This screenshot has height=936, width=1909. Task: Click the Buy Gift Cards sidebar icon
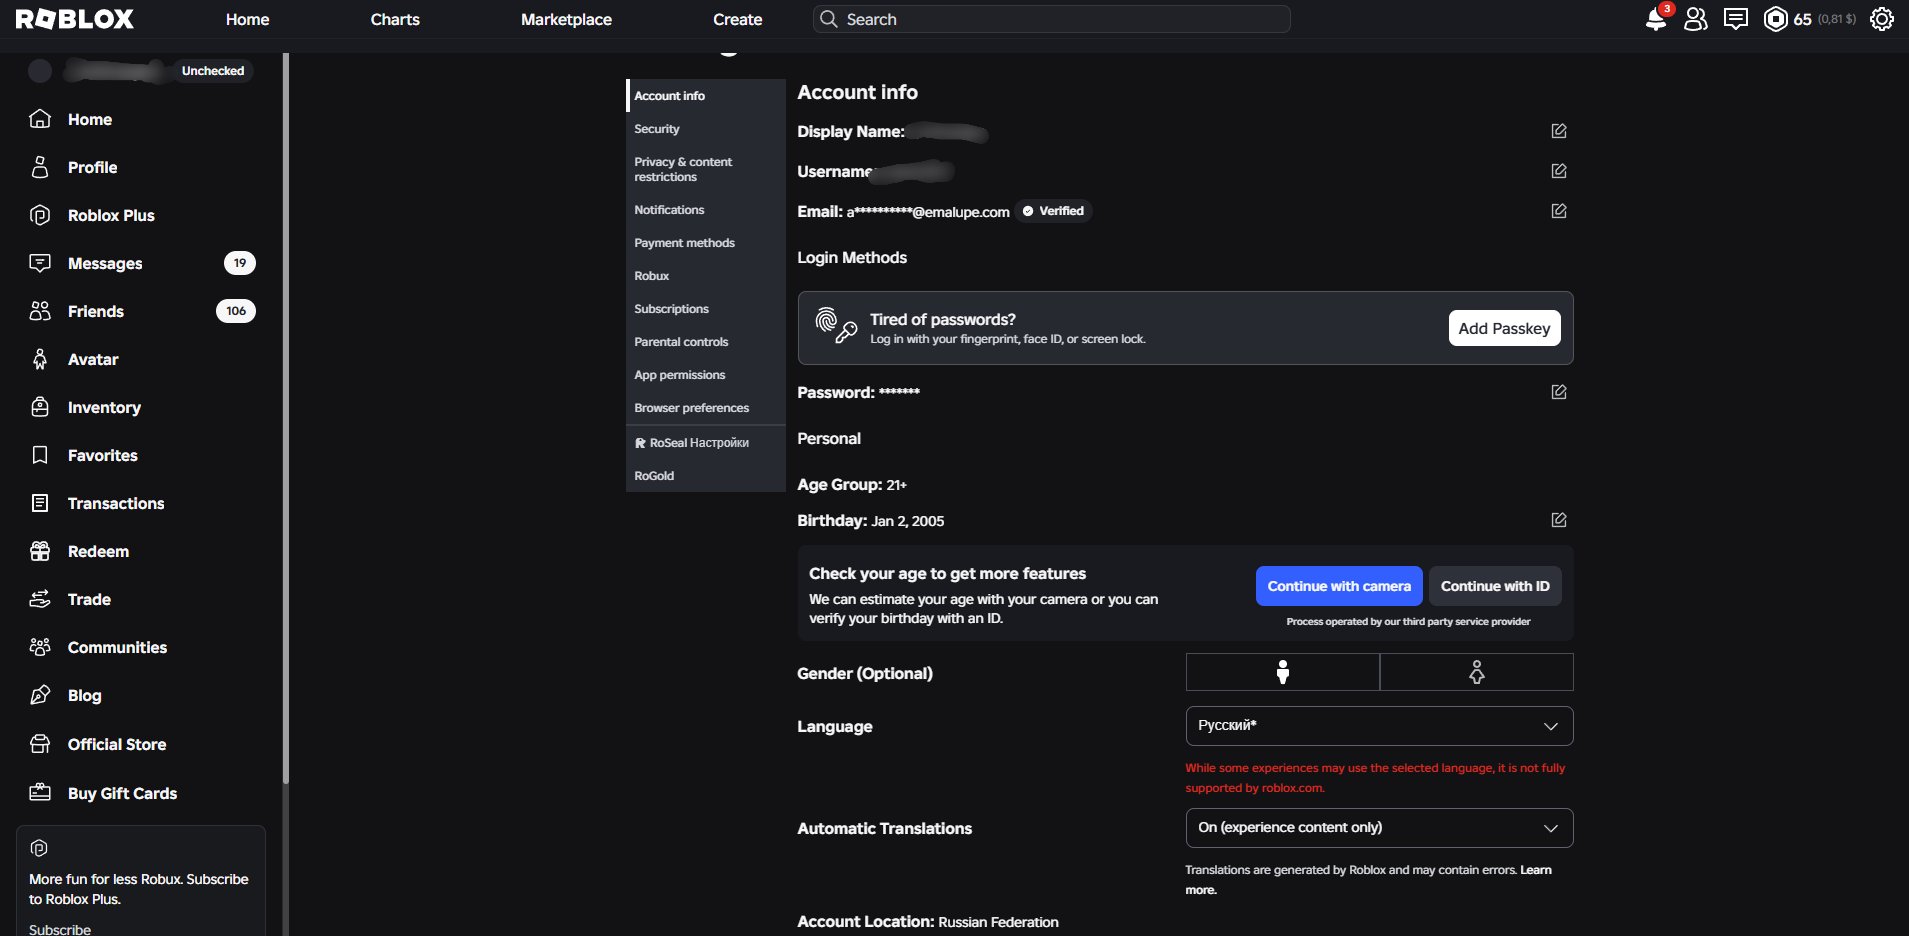point(40,793)
